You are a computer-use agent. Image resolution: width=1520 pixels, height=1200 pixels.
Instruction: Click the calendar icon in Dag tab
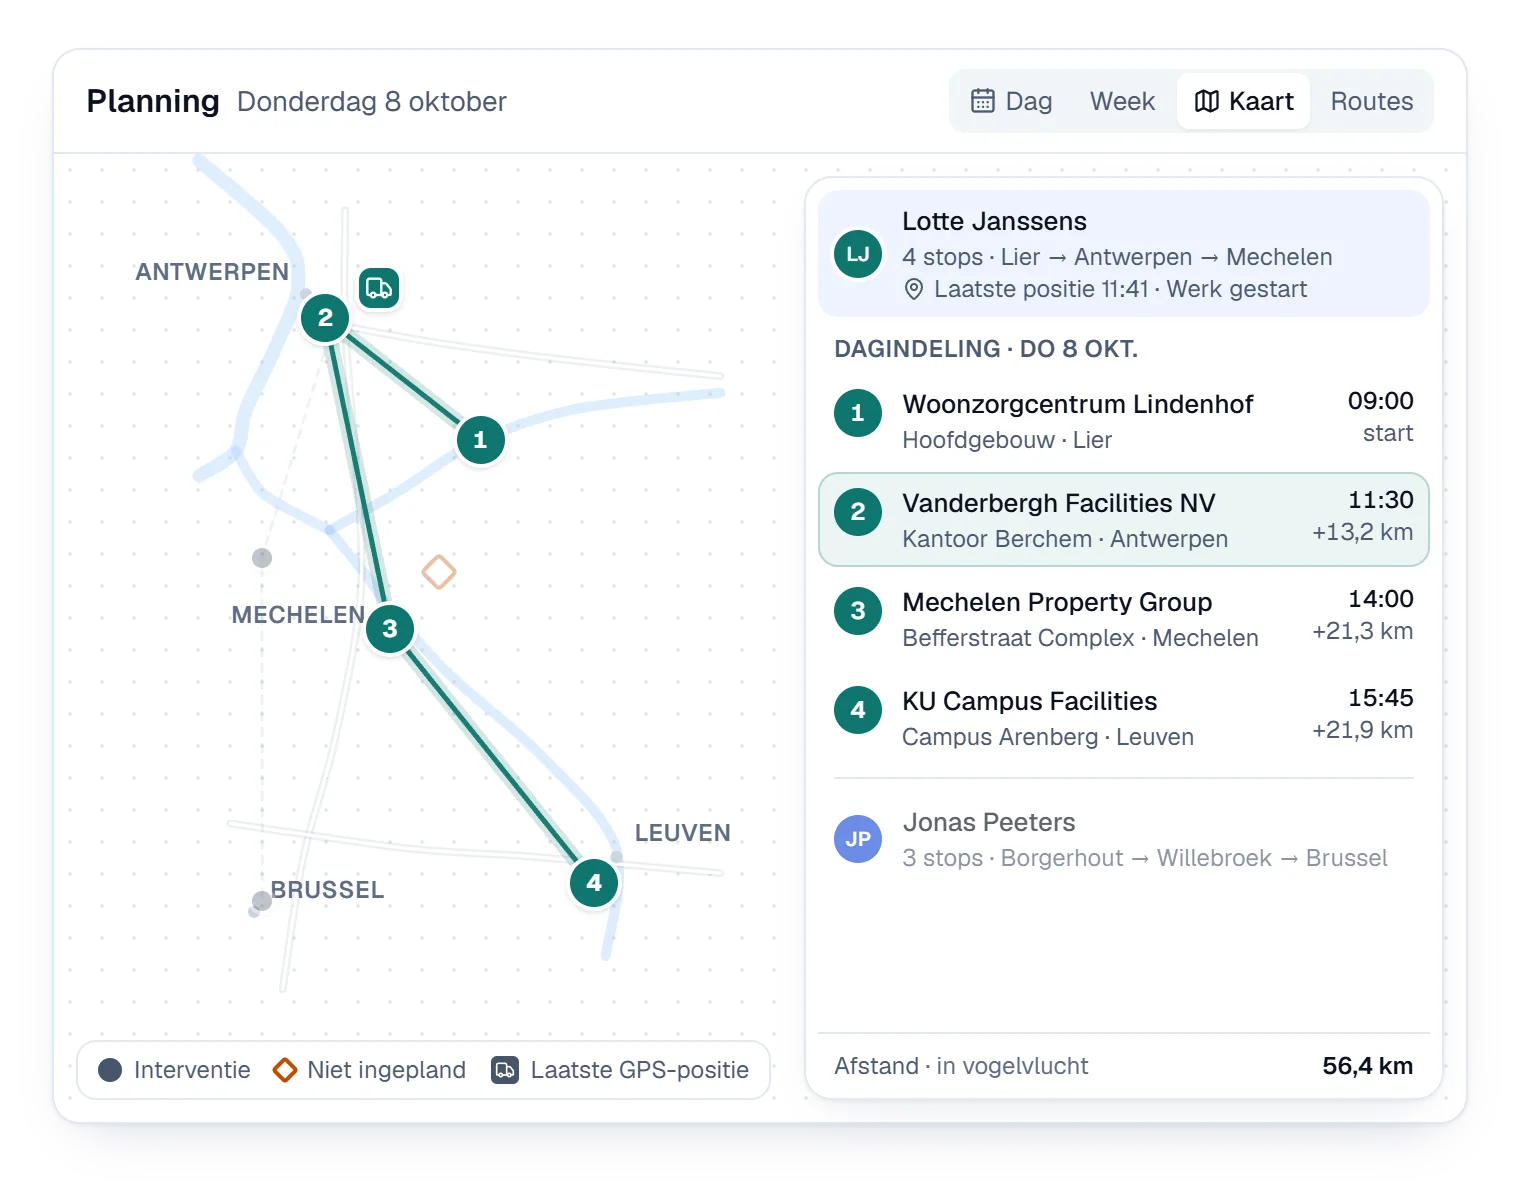983,101
